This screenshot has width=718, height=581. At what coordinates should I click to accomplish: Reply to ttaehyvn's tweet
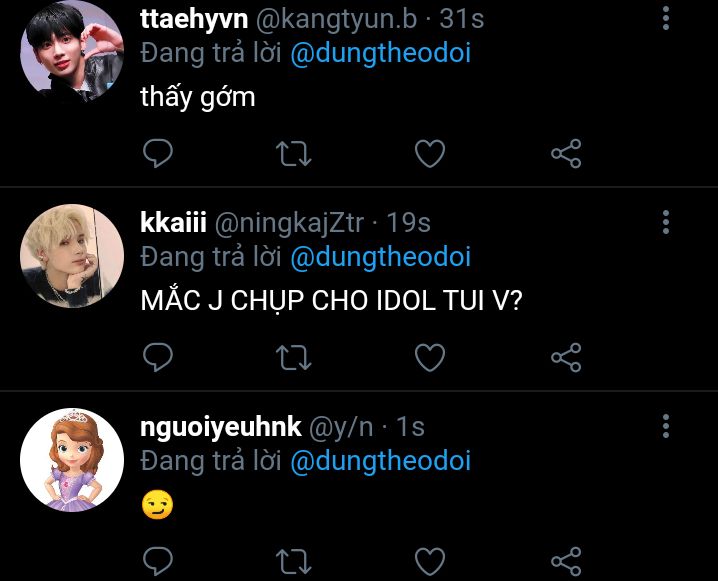pos(158,153)
